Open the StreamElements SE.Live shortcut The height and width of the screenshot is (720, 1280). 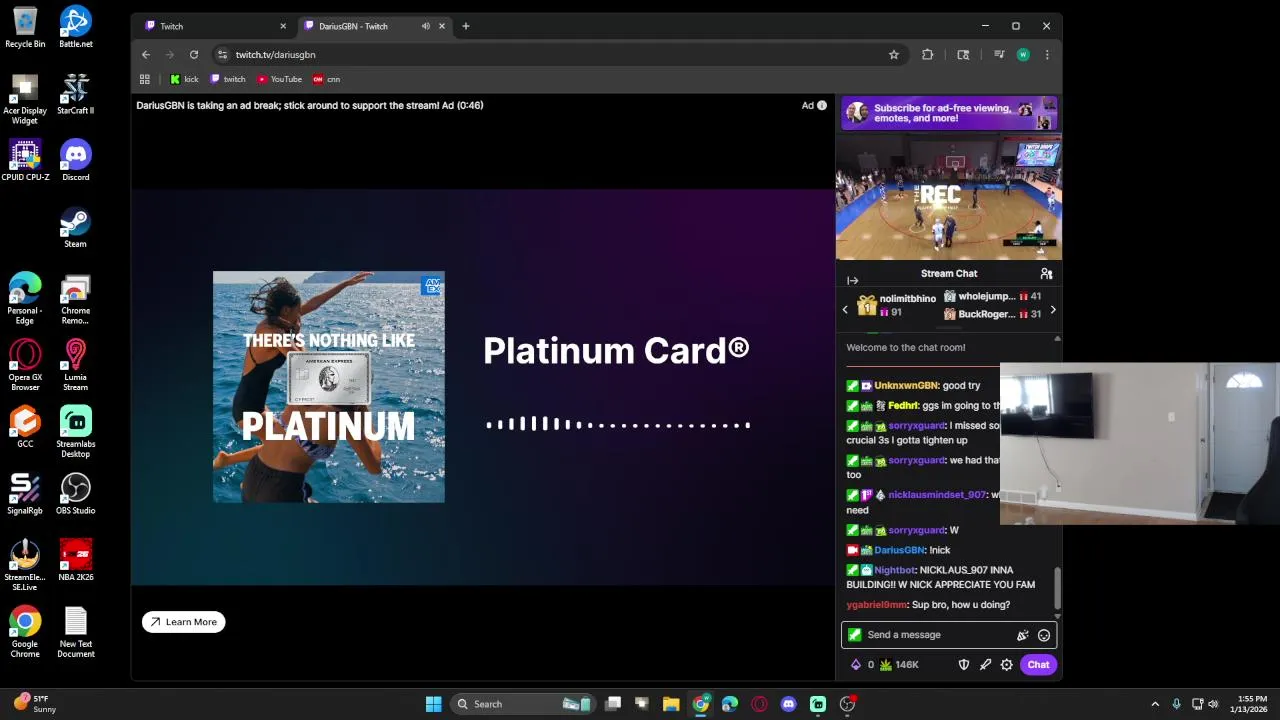25,565
